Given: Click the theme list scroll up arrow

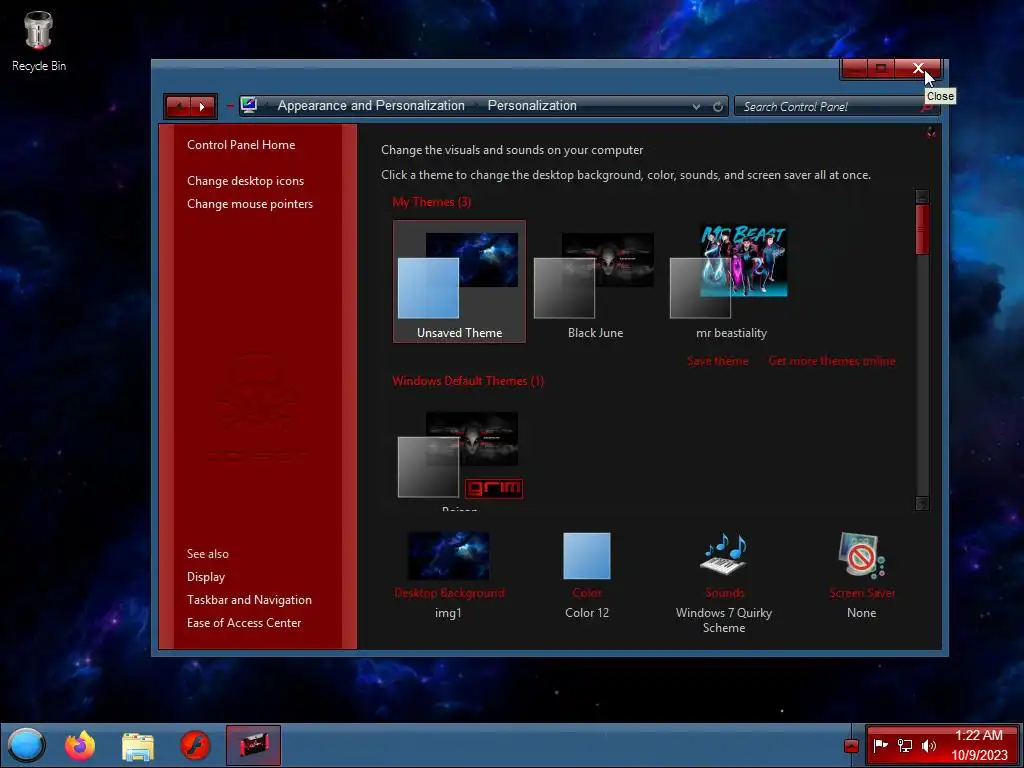Looking at the screenshot, I should (x=922, y=197).
